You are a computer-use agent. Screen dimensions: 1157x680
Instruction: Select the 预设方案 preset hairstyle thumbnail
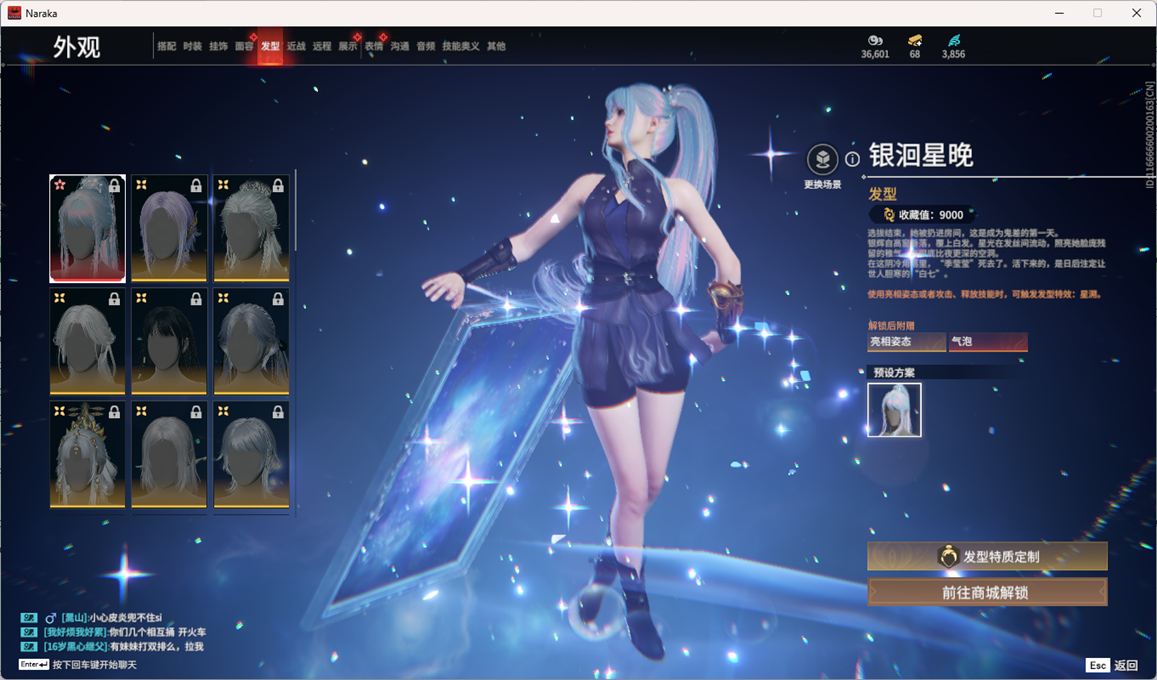tap(894, 410)
